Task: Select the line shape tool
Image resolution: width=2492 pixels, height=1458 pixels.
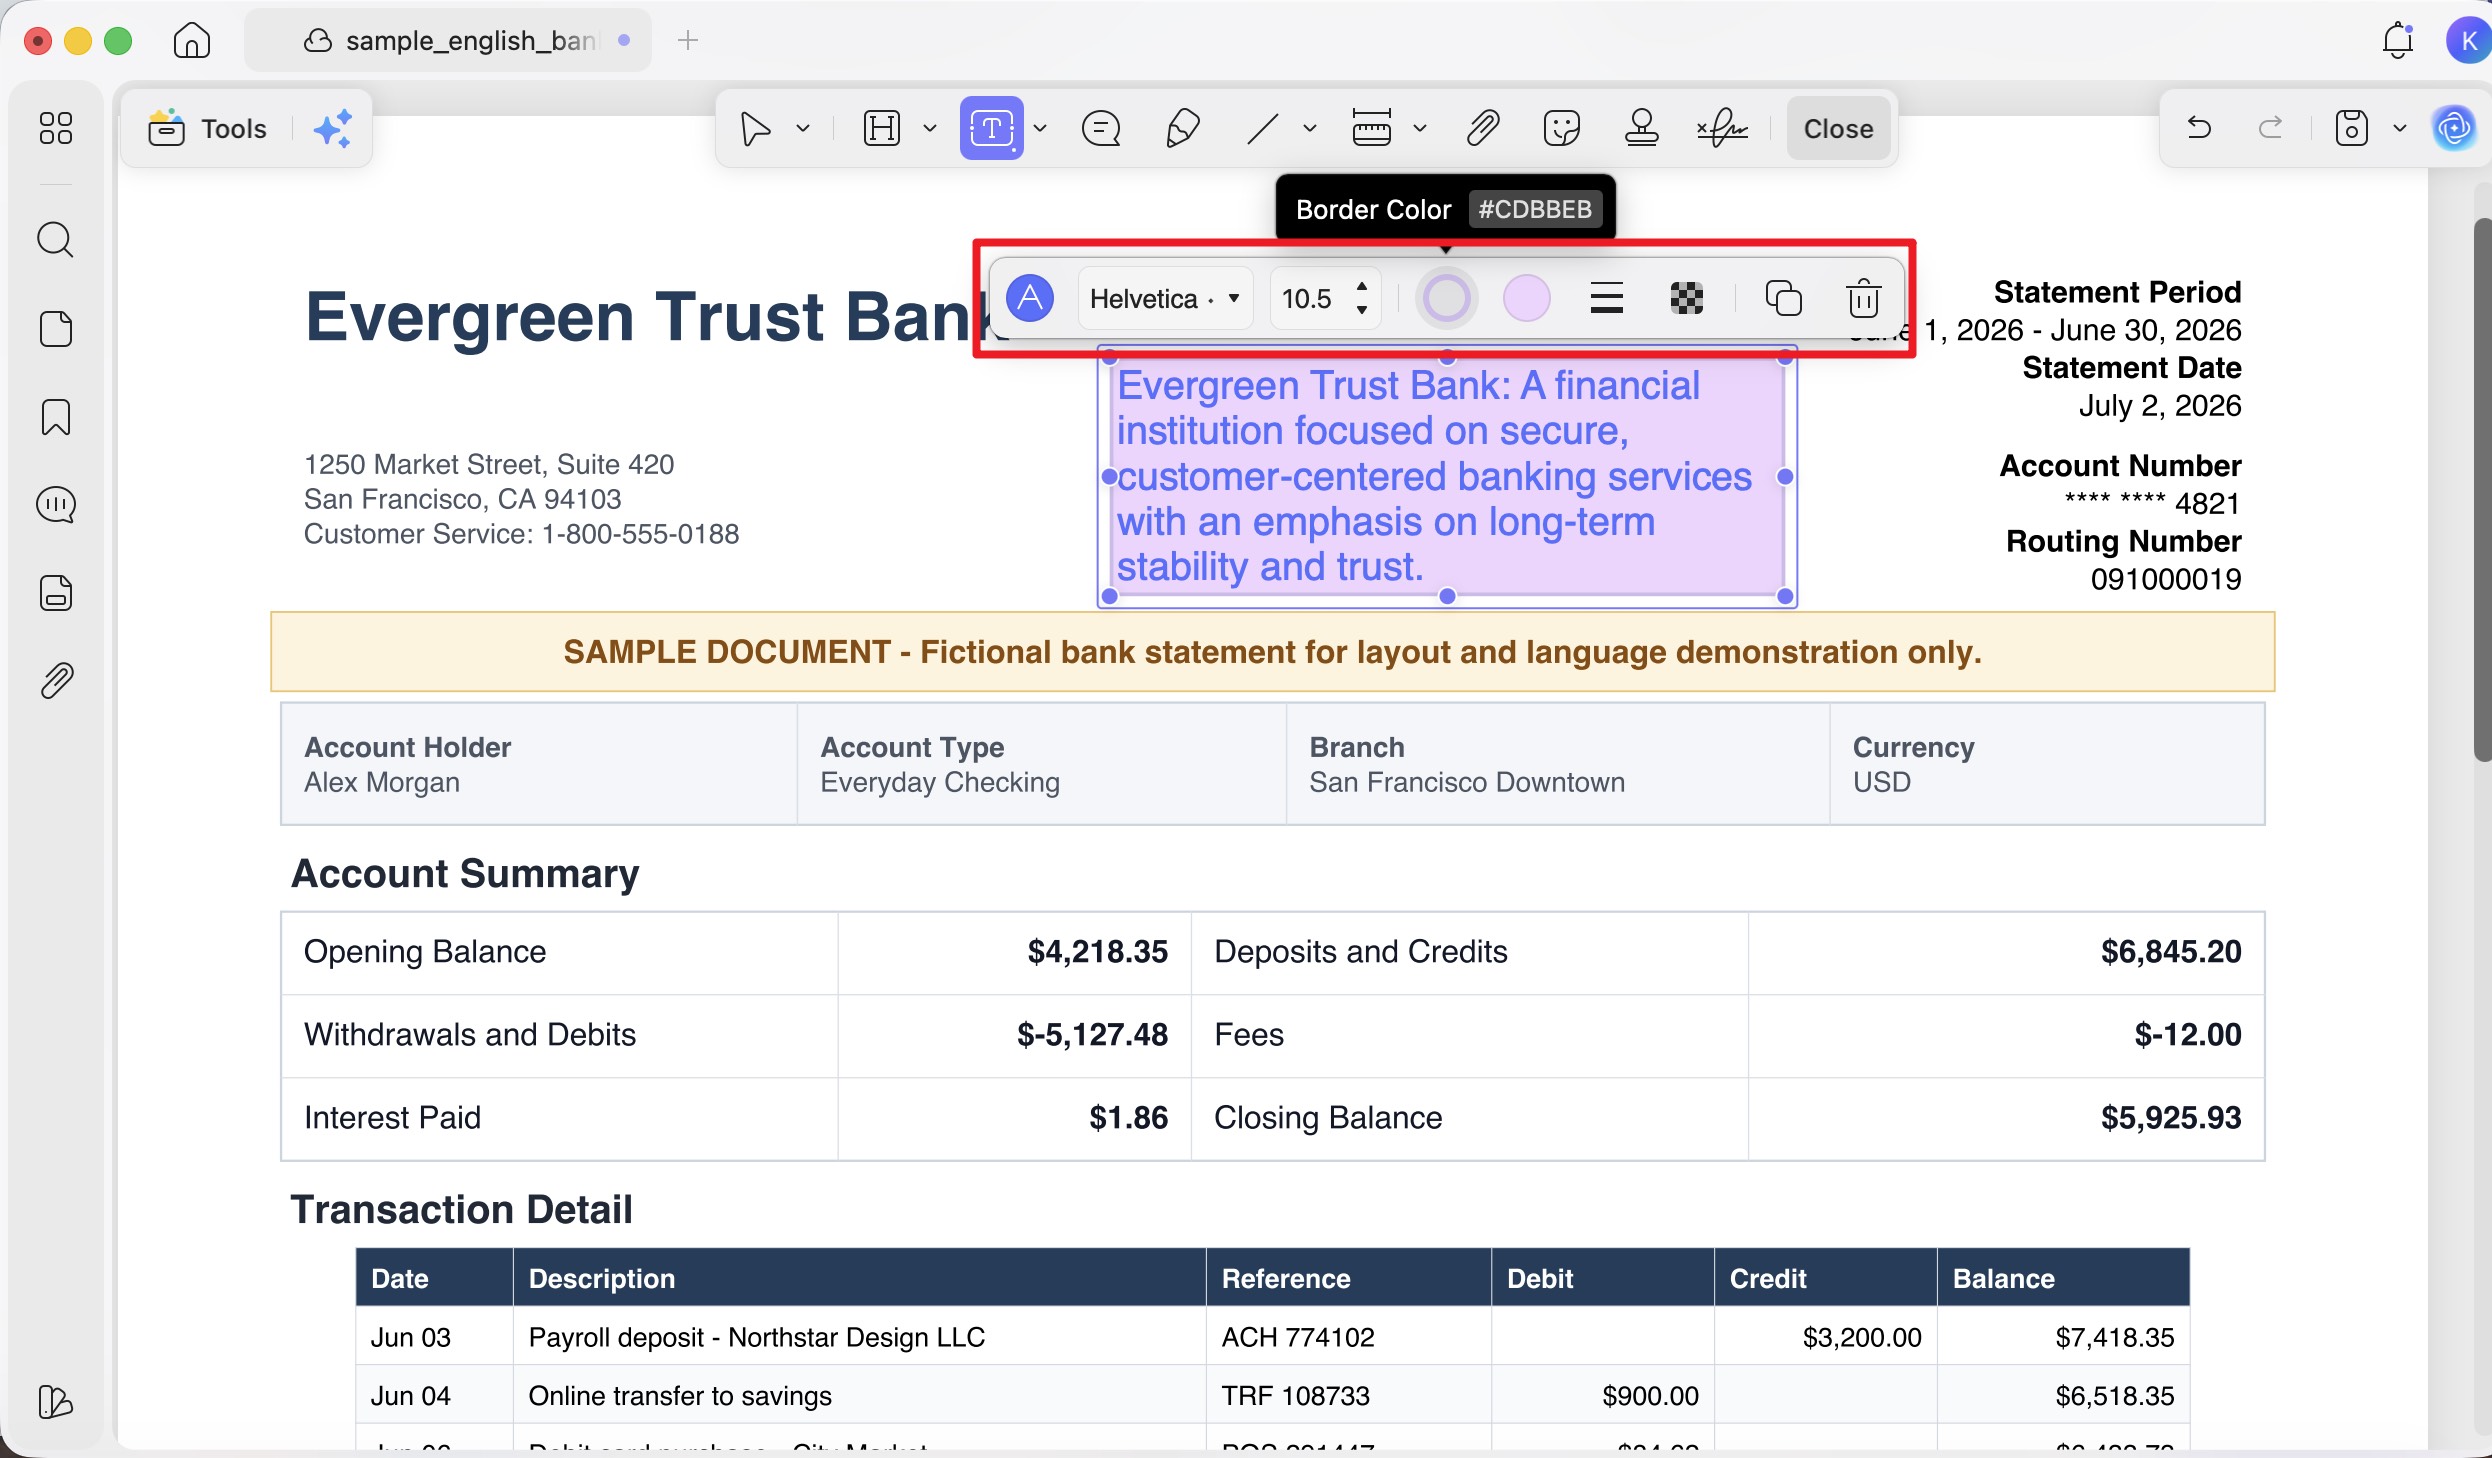Action: [x=1262, y=129]
